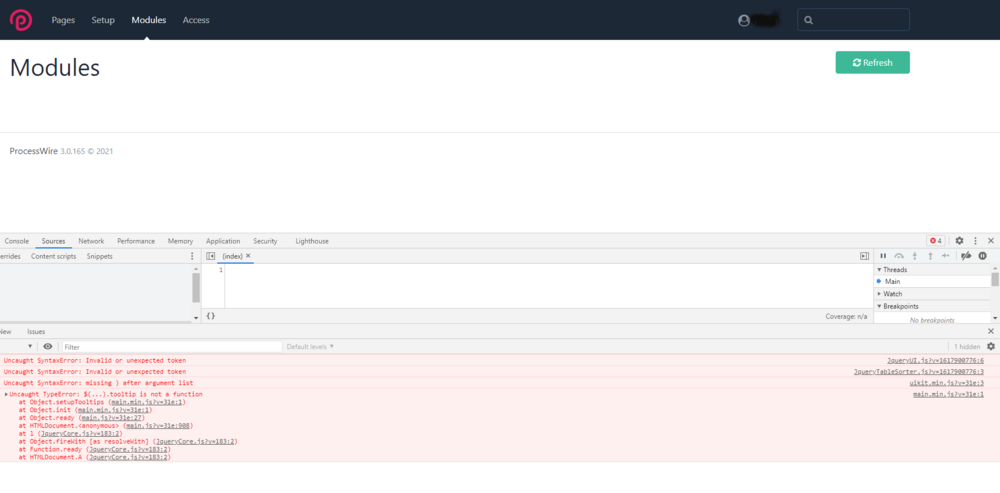Click the pretty print braces icon
1000x493 pixels.
(210, 315)
